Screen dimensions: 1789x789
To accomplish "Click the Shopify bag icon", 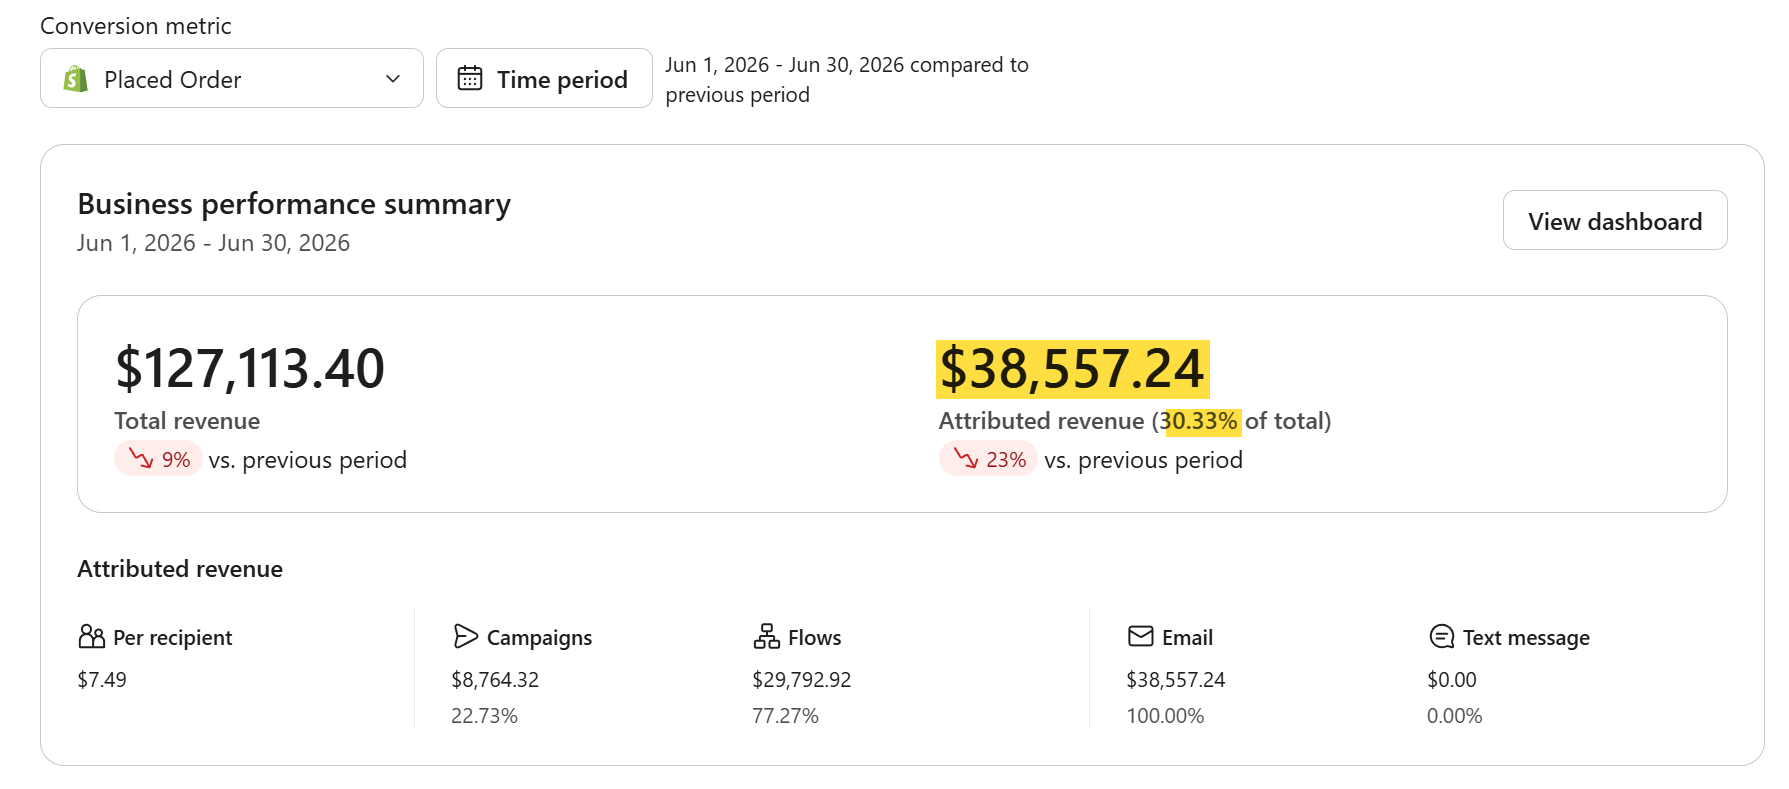I will click(x=76, y=79).
